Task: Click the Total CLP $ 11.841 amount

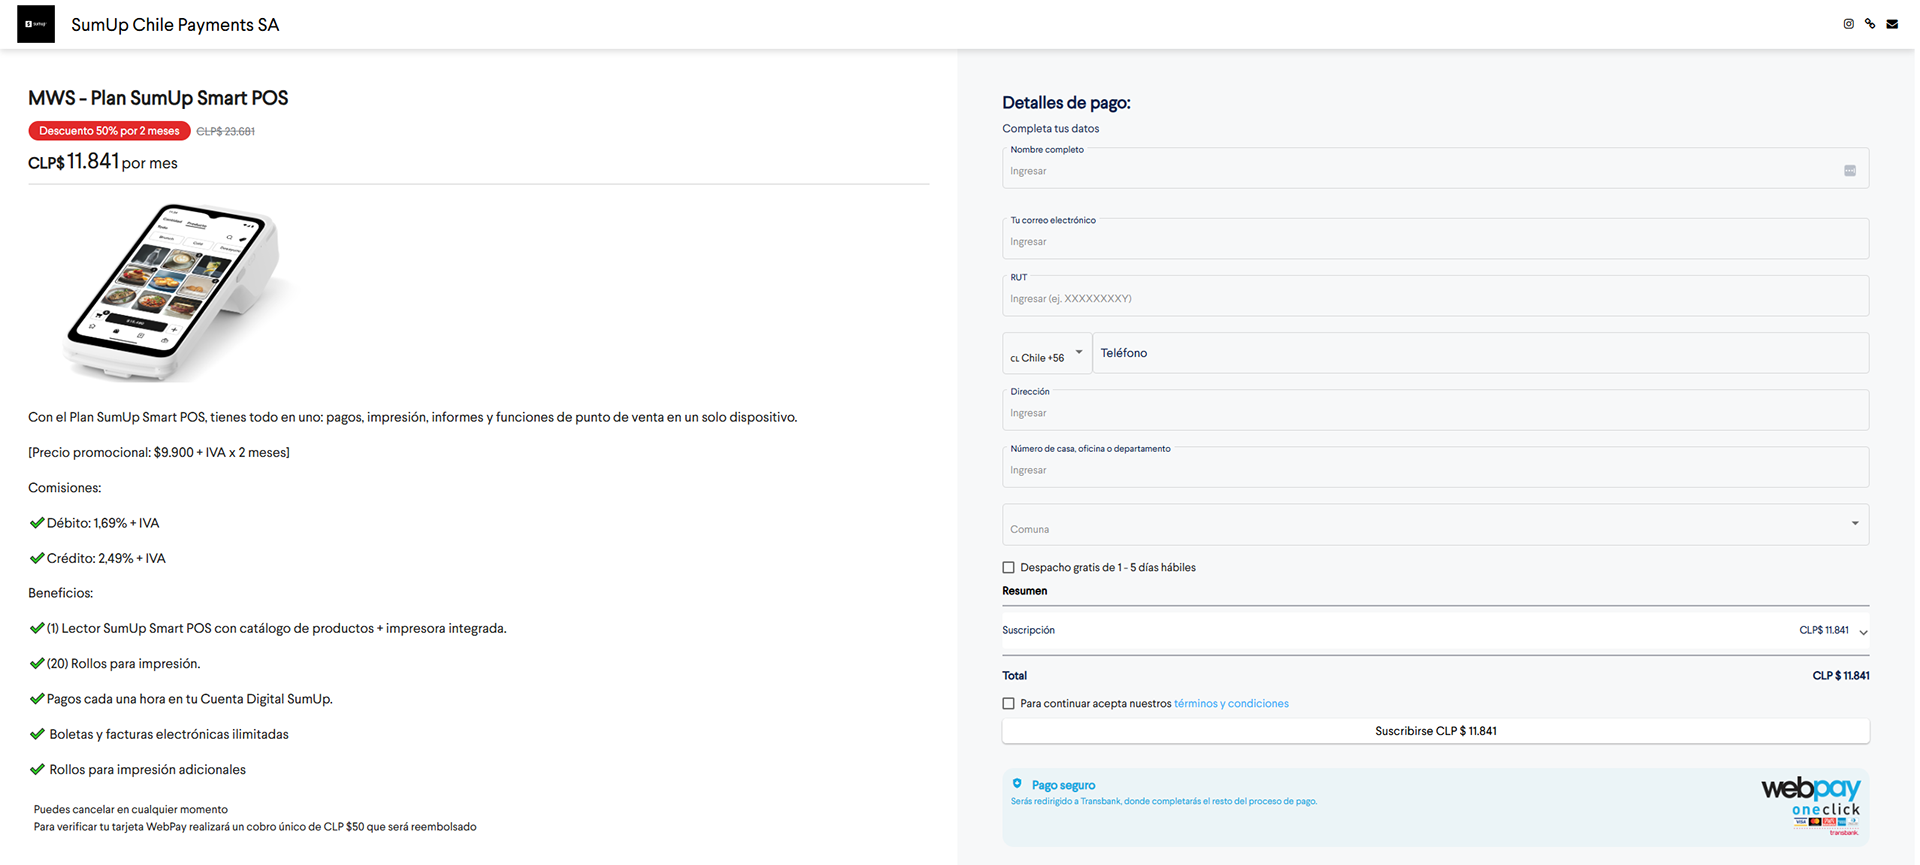Action: pos(1841,676)
